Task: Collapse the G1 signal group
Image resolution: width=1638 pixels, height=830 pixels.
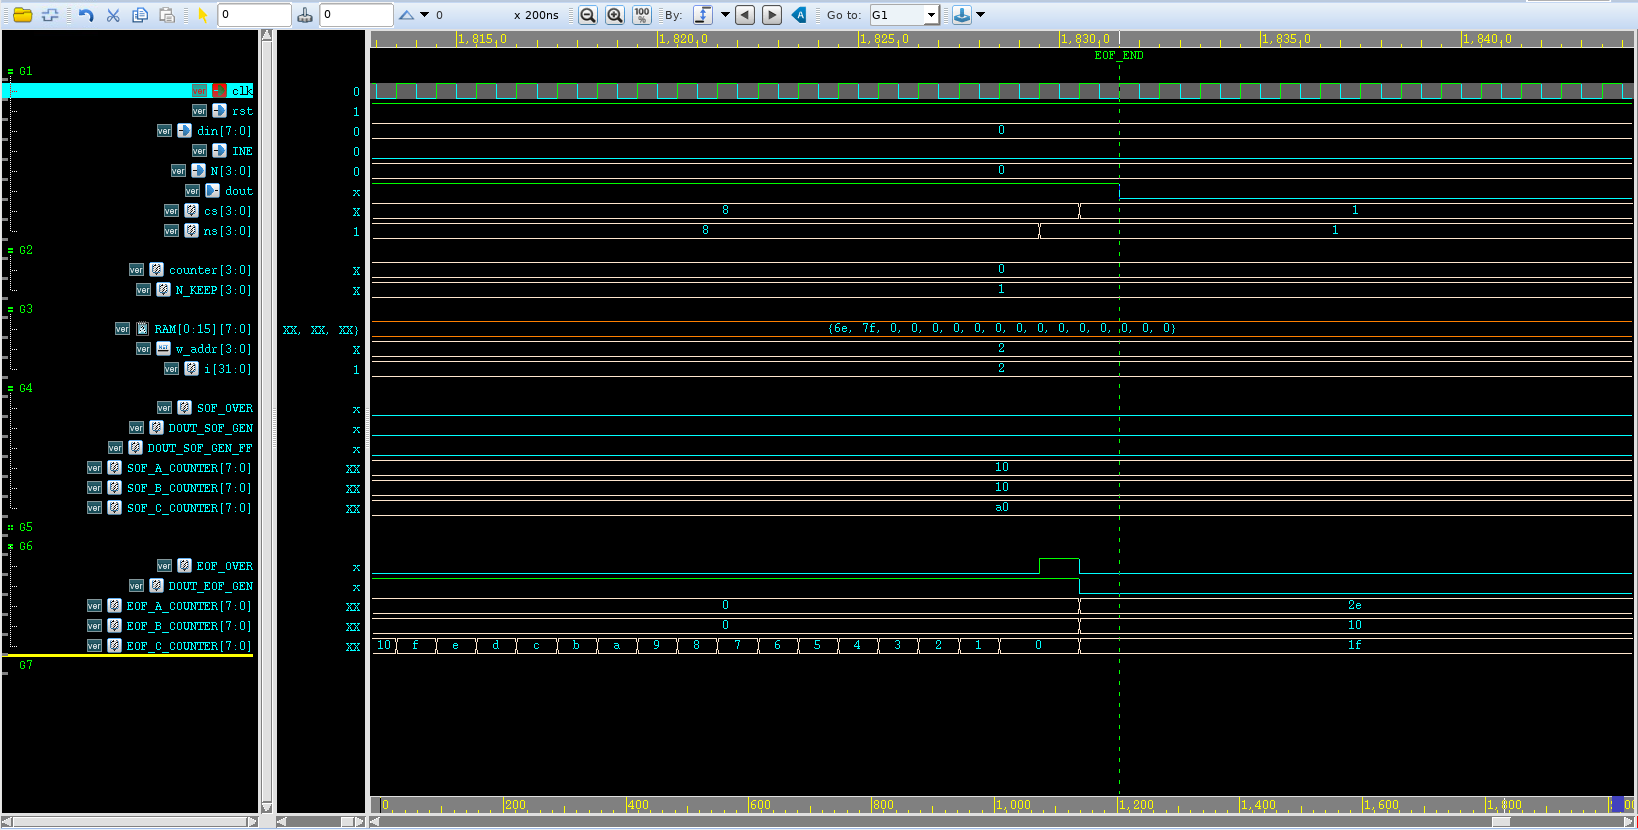Action: click(x=10, y=72)
